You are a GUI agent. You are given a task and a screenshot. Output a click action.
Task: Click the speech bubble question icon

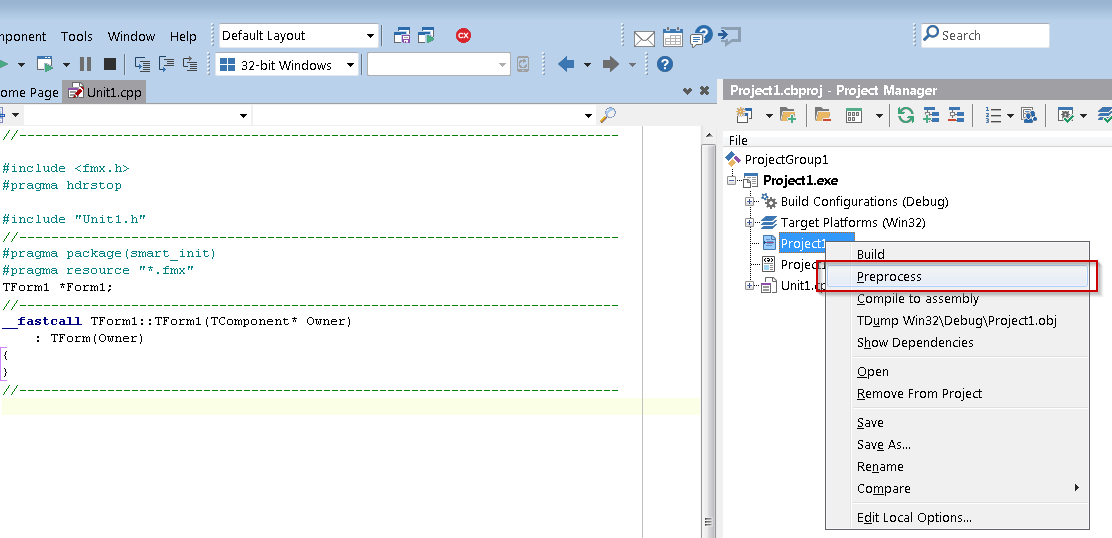point(701,36)
